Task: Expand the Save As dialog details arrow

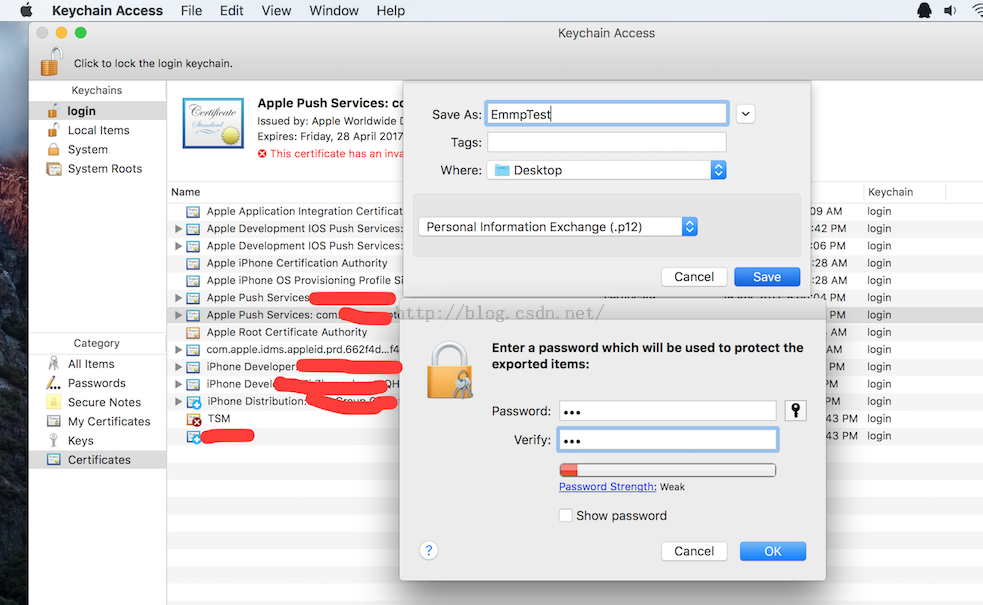Action: [745, 114]
